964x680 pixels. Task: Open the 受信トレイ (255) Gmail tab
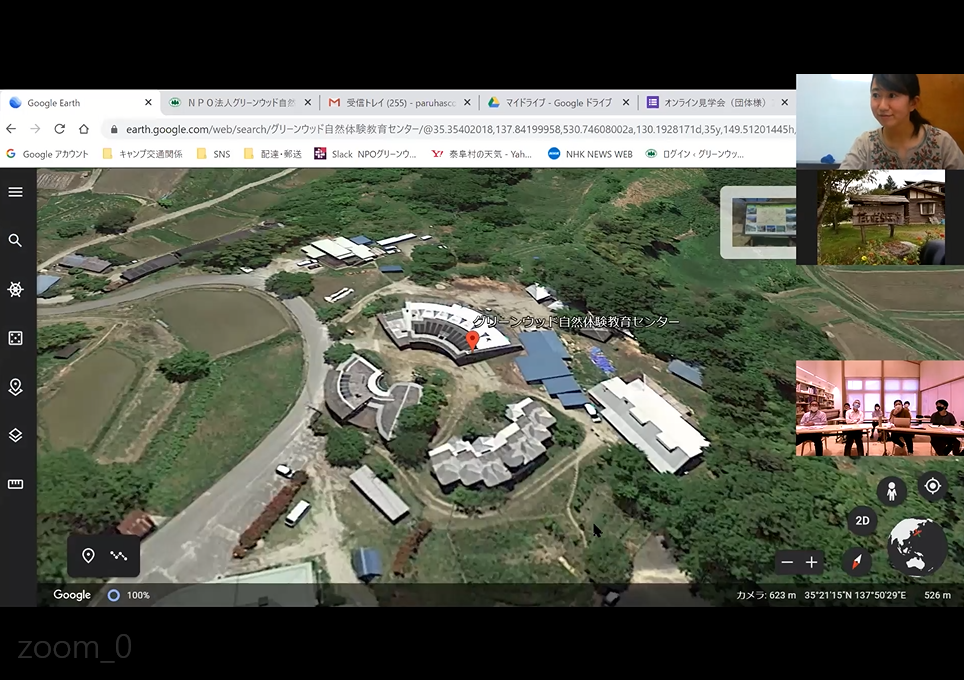click(400, 103)
